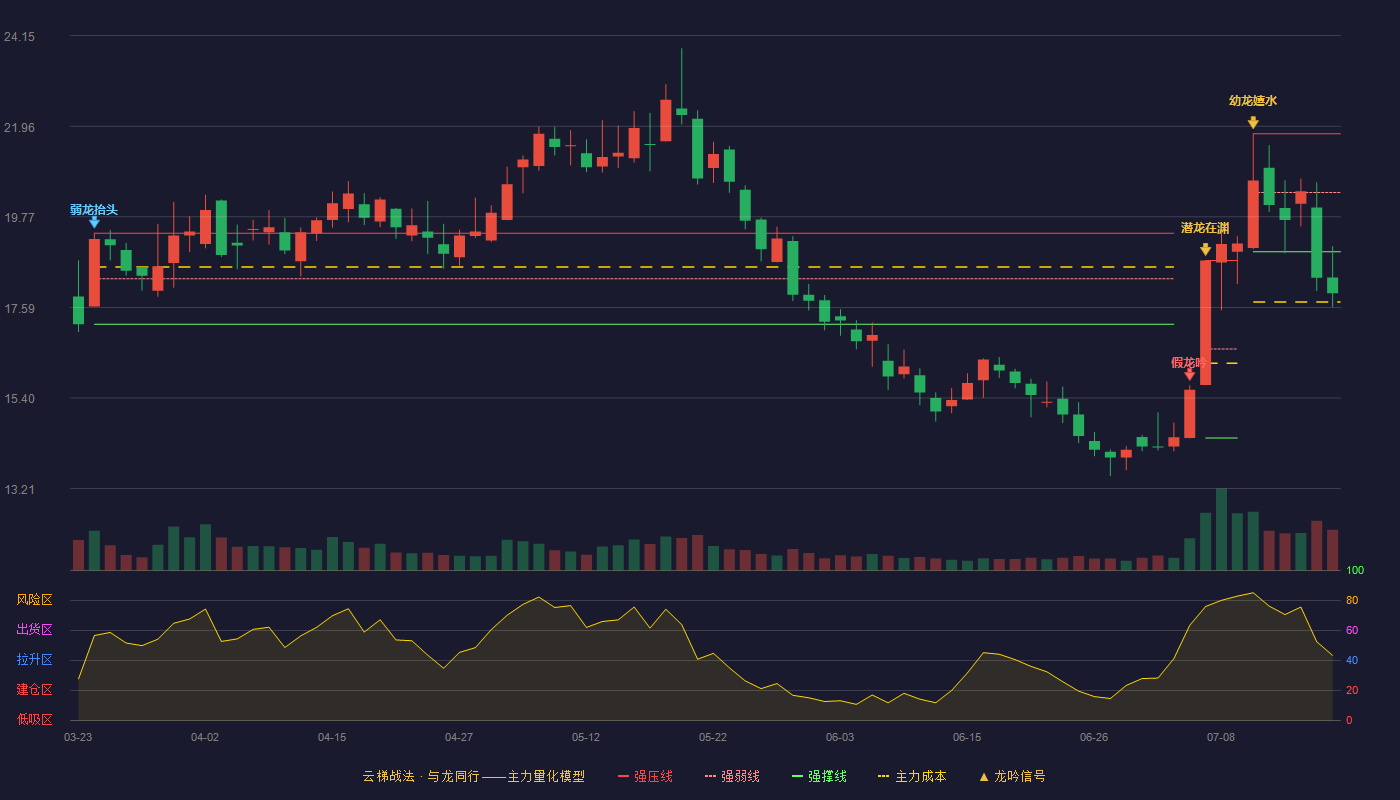Viewport: 1400px width, 800px height.
Task: Click the pink arrow under 假龙吟 signal
Action: [1190, 374]
